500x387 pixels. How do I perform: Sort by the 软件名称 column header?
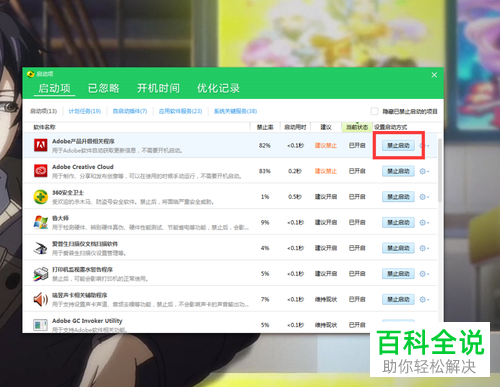(x=44, y=127)
